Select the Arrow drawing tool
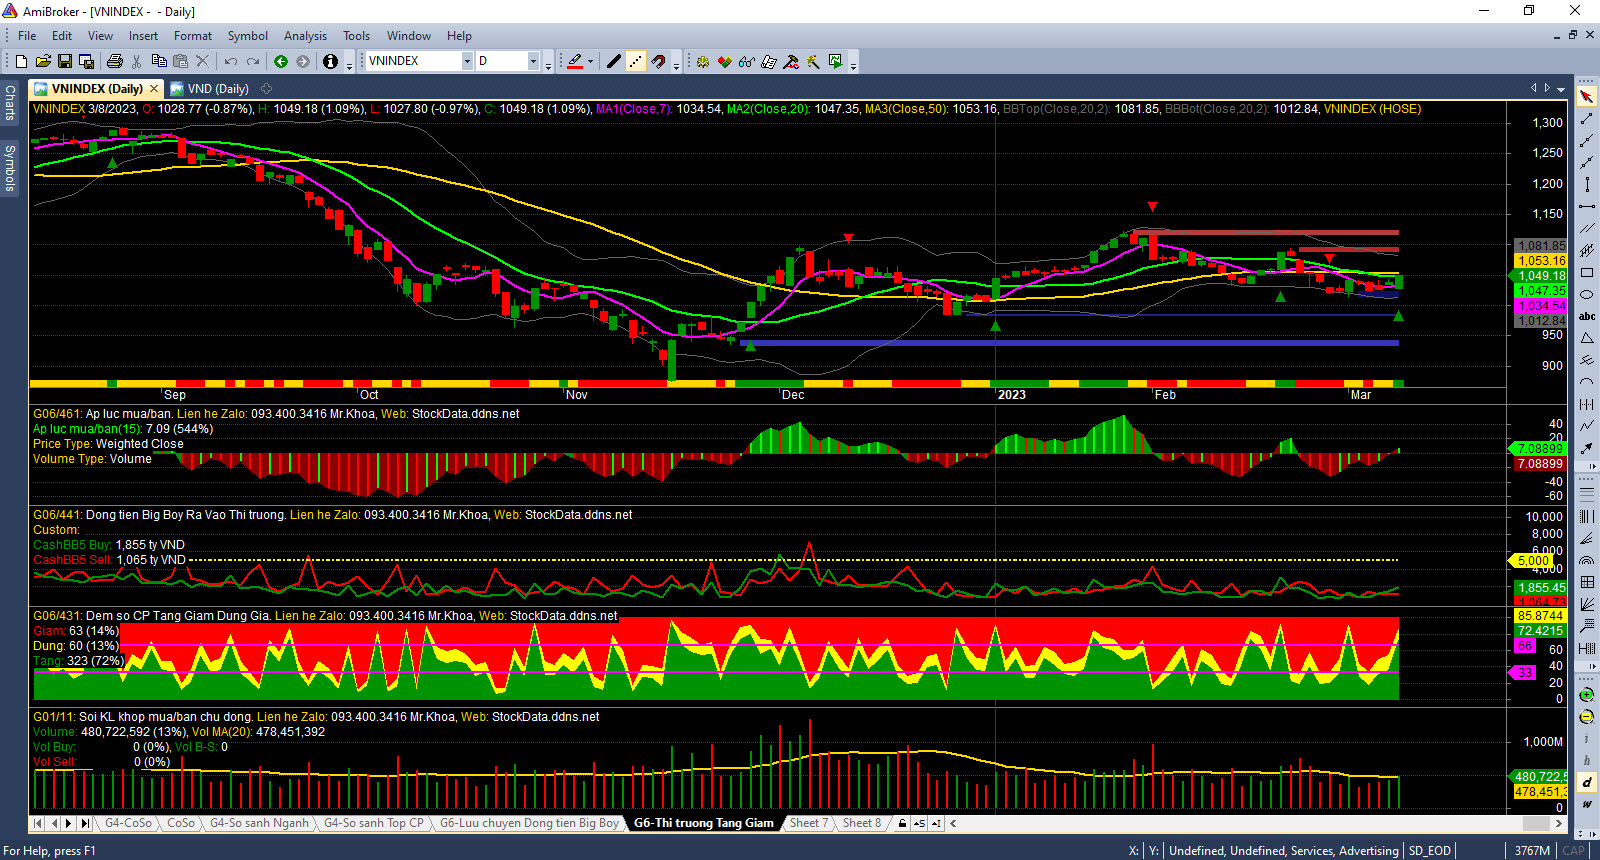The width and height of the screenshot is (1600, 860). (1587, 448)
